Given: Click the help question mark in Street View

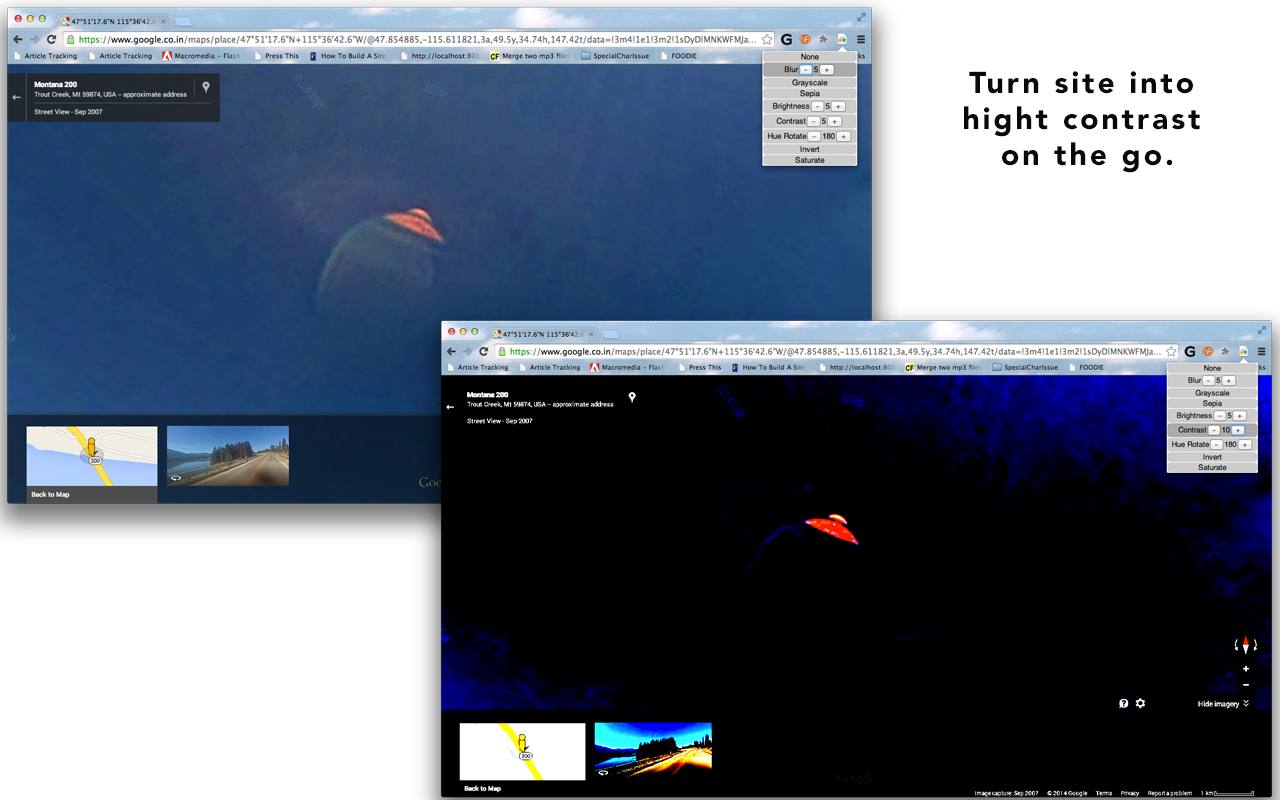Looking at the screenshot, I should click(x=1124, y=703).
